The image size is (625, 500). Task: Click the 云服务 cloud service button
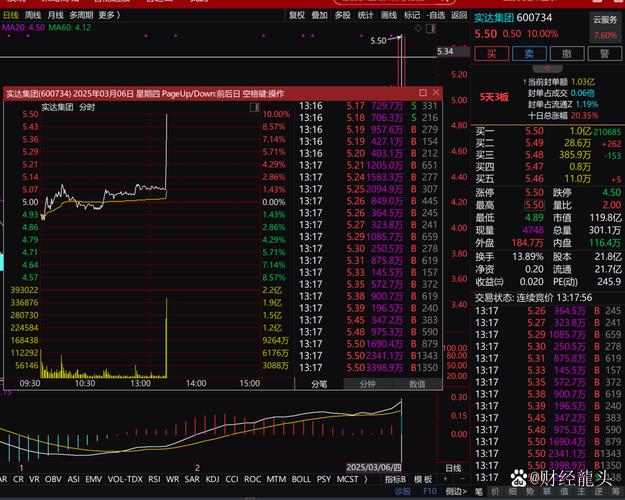click(x=604, y=17)
